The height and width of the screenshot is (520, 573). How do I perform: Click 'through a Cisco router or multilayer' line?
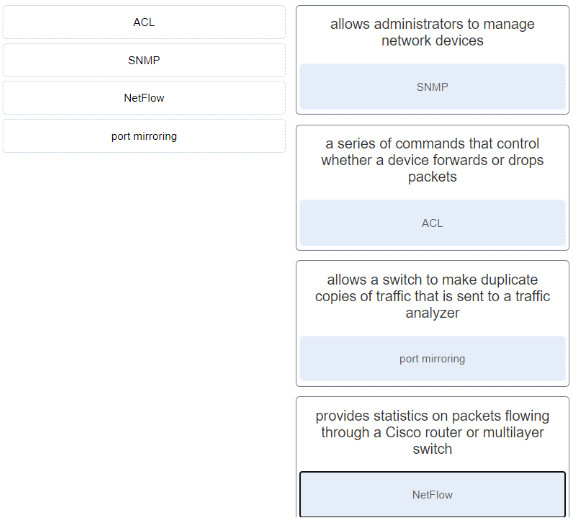click(x=432, y=432)
